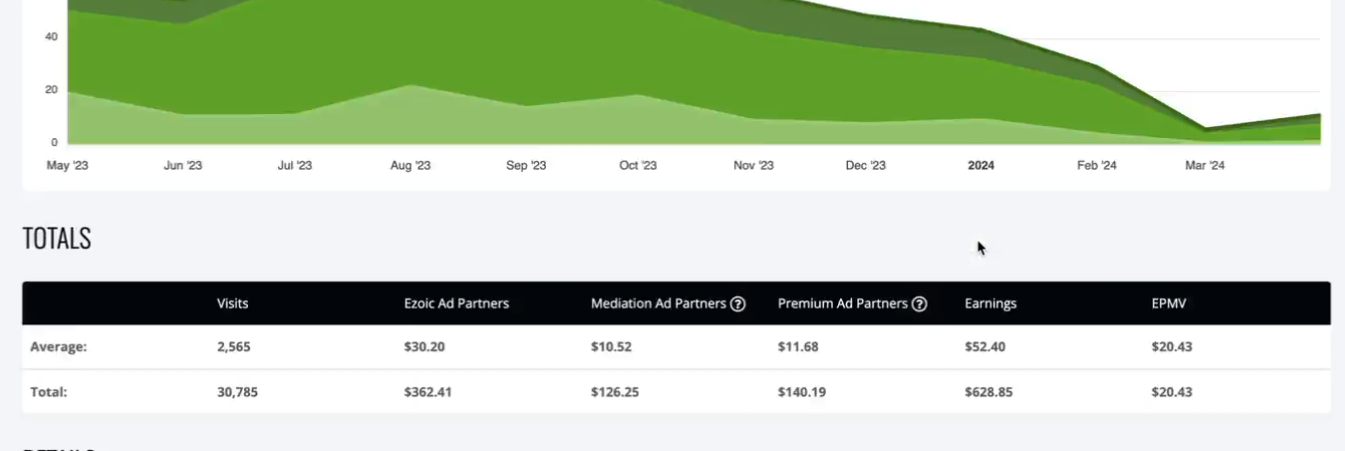This screenshot has width=1345, height=451.
Task: Sort by the Visits column header
Action: tap(233, 304)
